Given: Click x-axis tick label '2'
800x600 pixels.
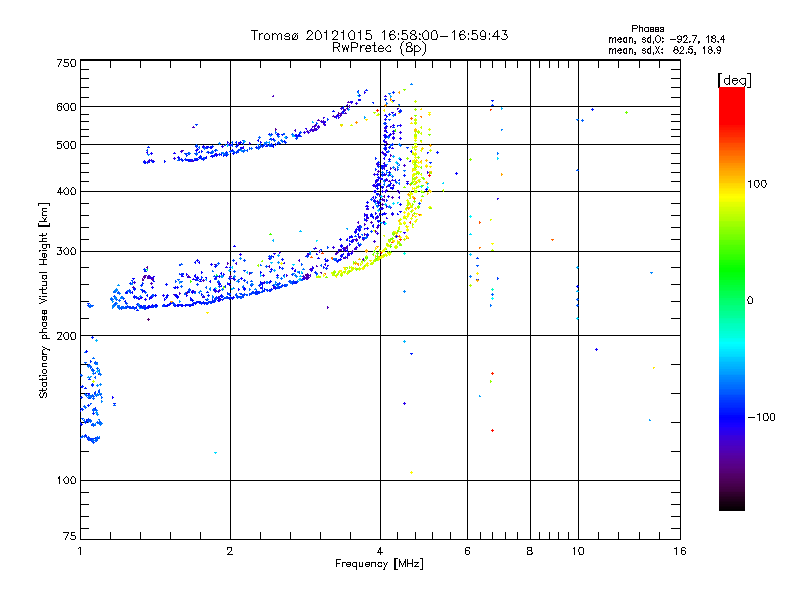Looking at the screenshot, I should (x=230, y=551).
